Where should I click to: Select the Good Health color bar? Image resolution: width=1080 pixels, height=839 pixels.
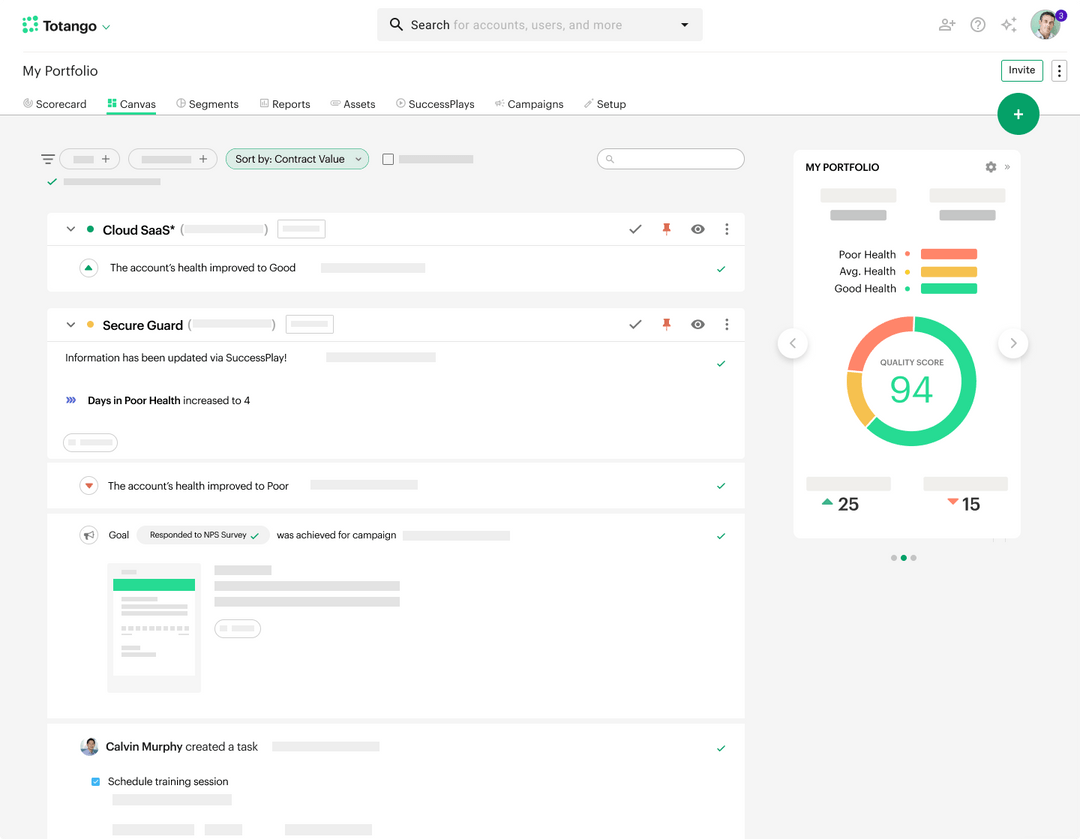(947, 288)
